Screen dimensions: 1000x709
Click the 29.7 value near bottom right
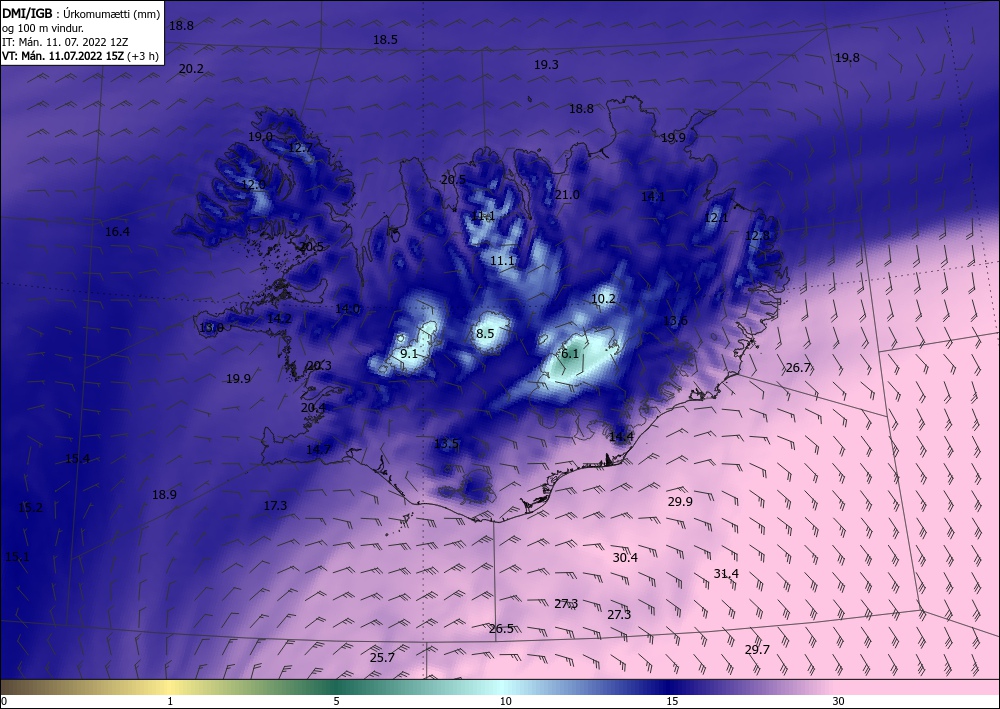pyautogui.click(x=757, y=649)
